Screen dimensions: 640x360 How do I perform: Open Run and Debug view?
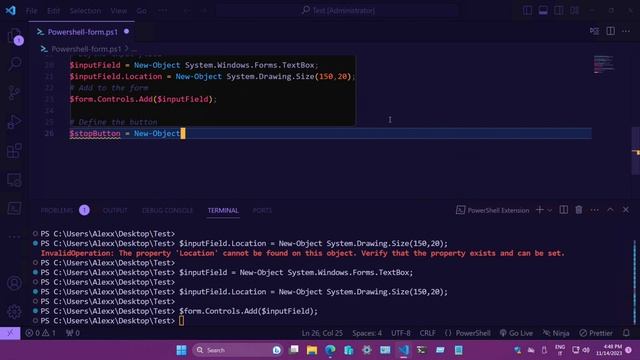coord(15,122)
